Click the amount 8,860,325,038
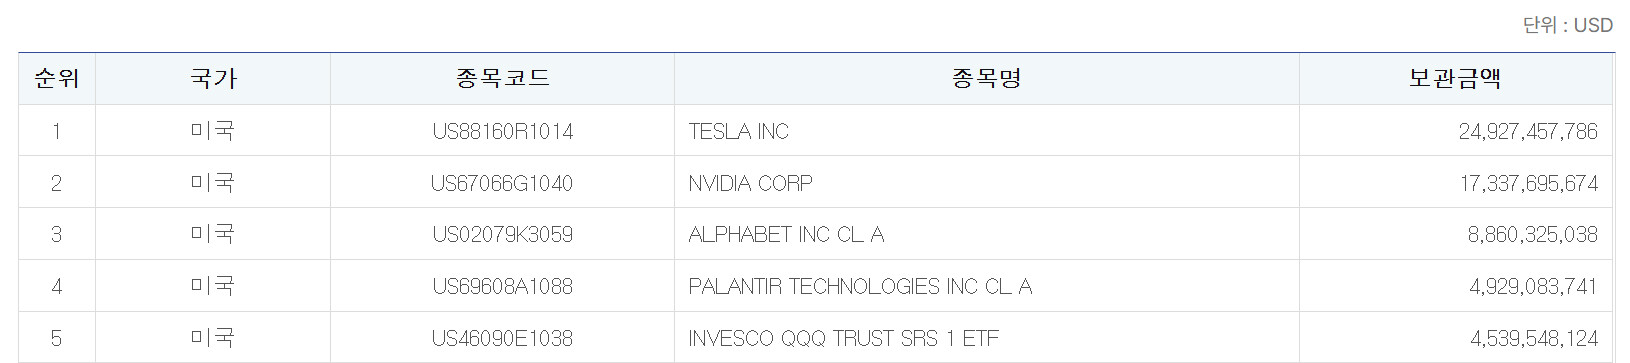Screen dimensions: 1630x363 (1533, 235)
